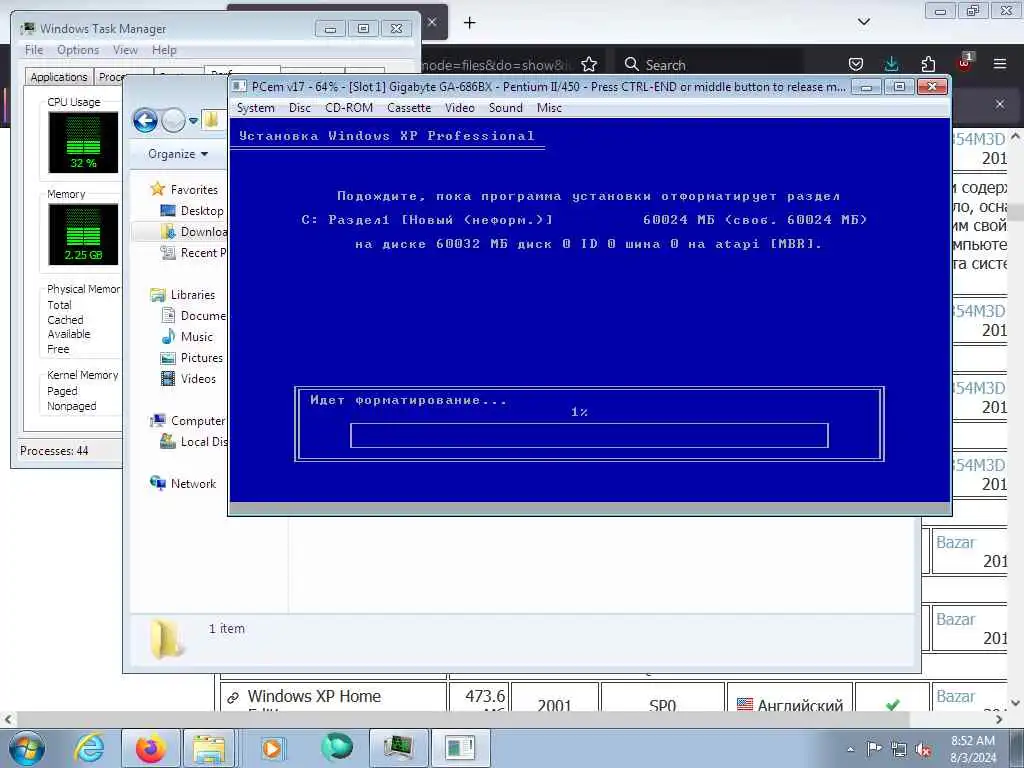This screenshot has width=1024, height=768.
Task: Click the Network icon in Explorer
Action: [x=157, y=483]
